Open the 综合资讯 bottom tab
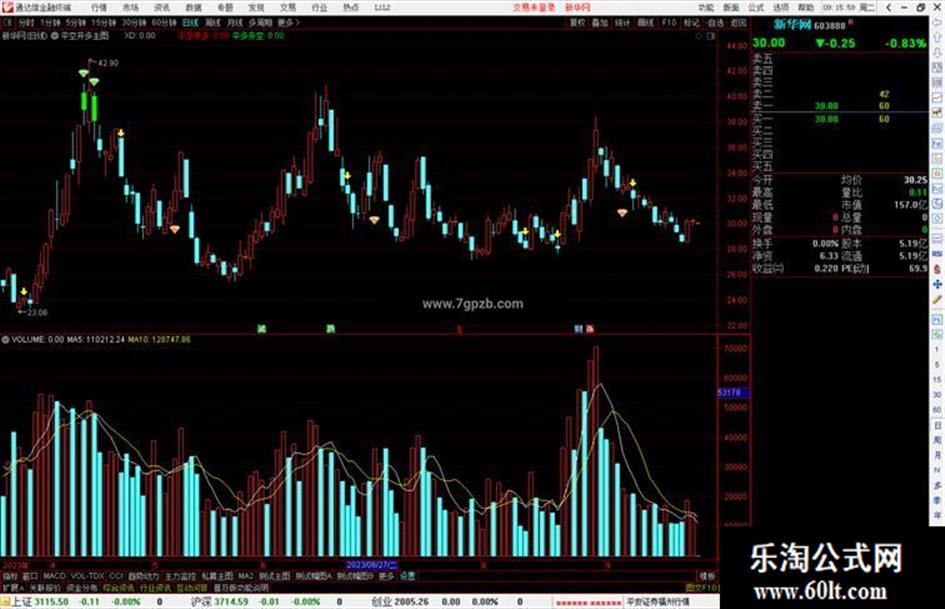Viewport: 945px width, 609px height. [x=118, y=587]
